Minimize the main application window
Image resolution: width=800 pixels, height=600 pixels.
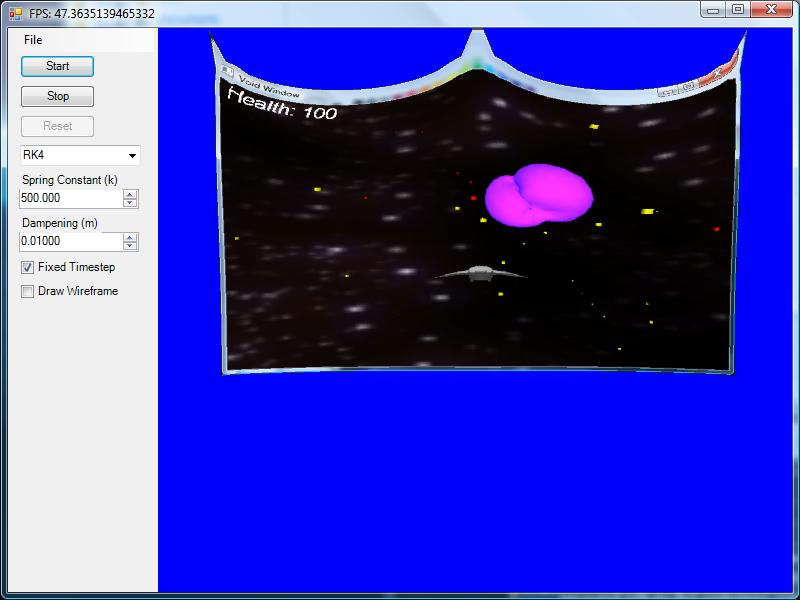[713, 9]
